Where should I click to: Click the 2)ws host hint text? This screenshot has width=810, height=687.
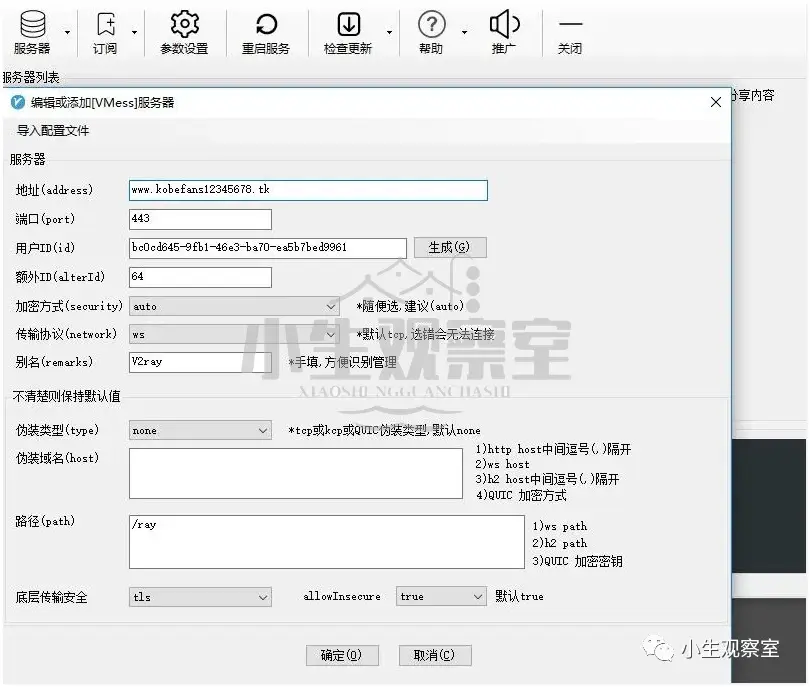click(503, 464)
